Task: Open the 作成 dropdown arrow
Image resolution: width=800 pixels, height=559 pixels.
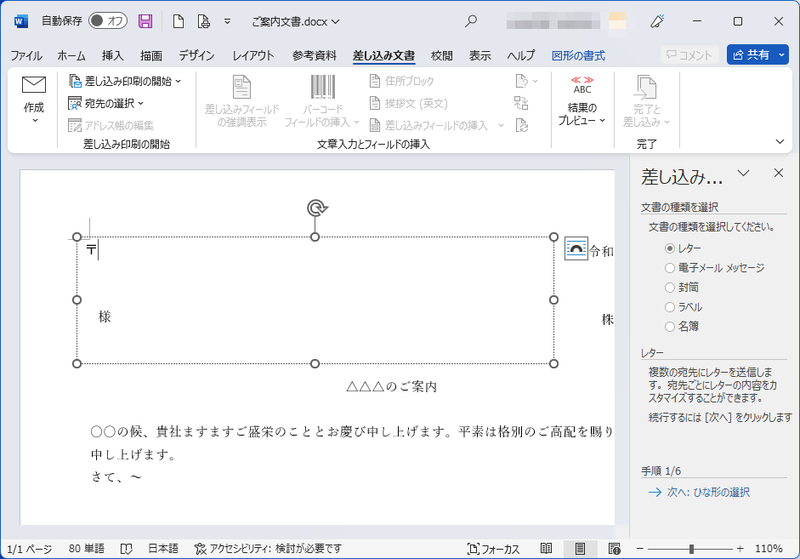Action: pos(35,121)
